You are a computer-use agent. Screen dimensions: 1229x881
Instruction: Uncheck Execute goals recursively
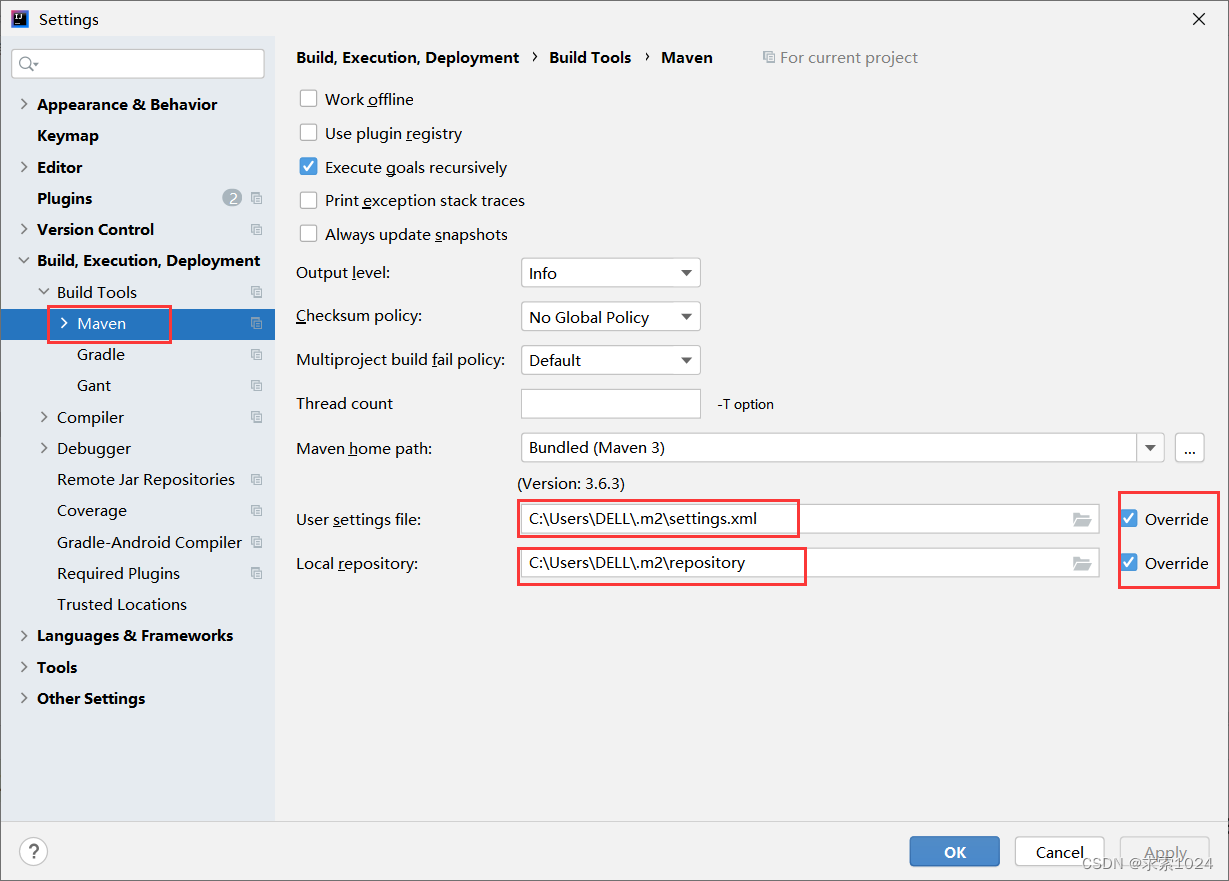(x=308, y=167)
